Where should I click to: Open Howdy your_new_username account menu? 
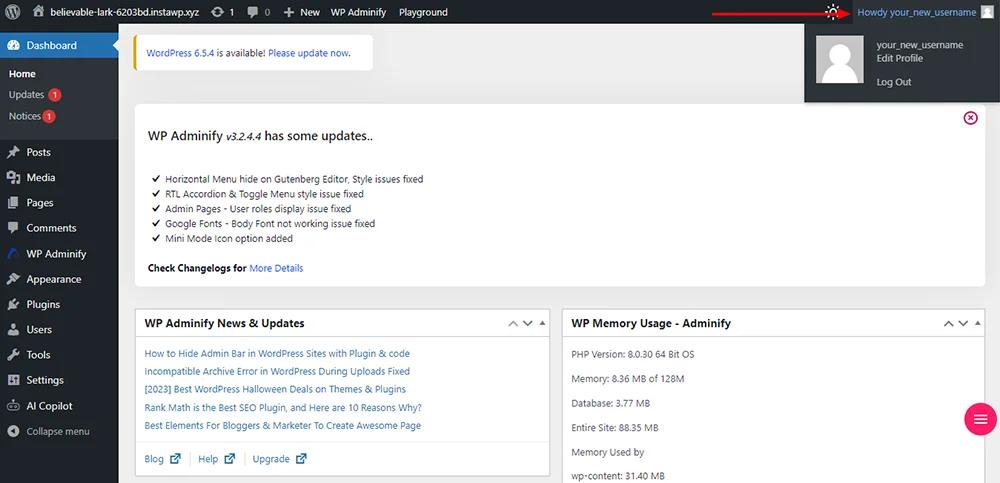(x=925, y=12)
